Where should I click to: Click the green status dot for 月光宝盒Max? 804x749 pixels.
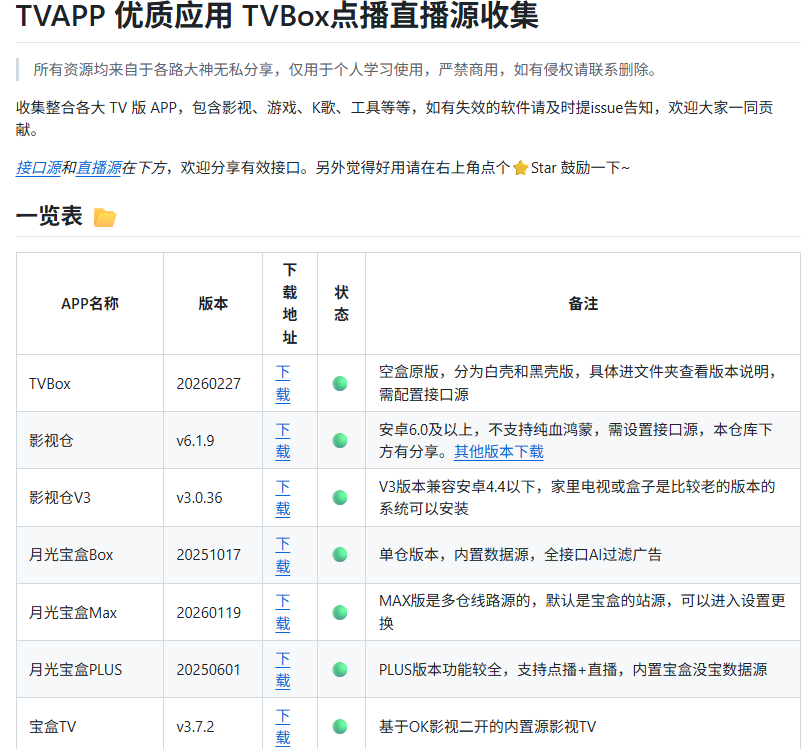[x=340, y=612]
